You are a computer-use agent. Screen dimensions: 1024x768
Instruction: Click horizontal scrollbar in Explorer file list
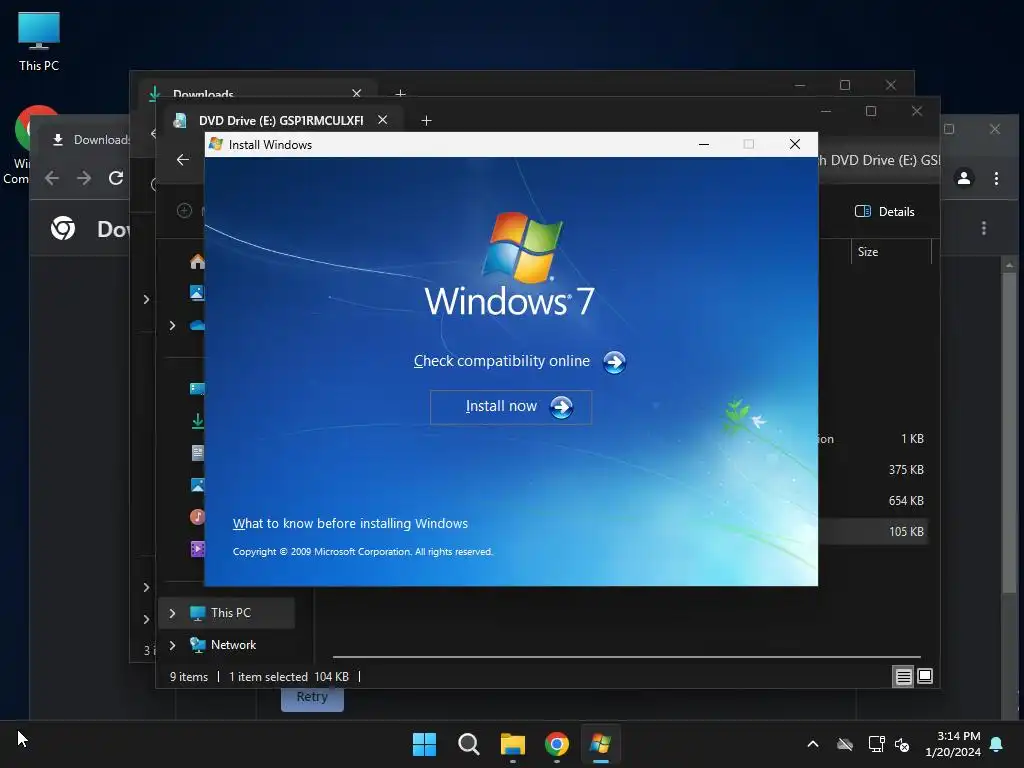pyautogui.click(x=627, y=657)
